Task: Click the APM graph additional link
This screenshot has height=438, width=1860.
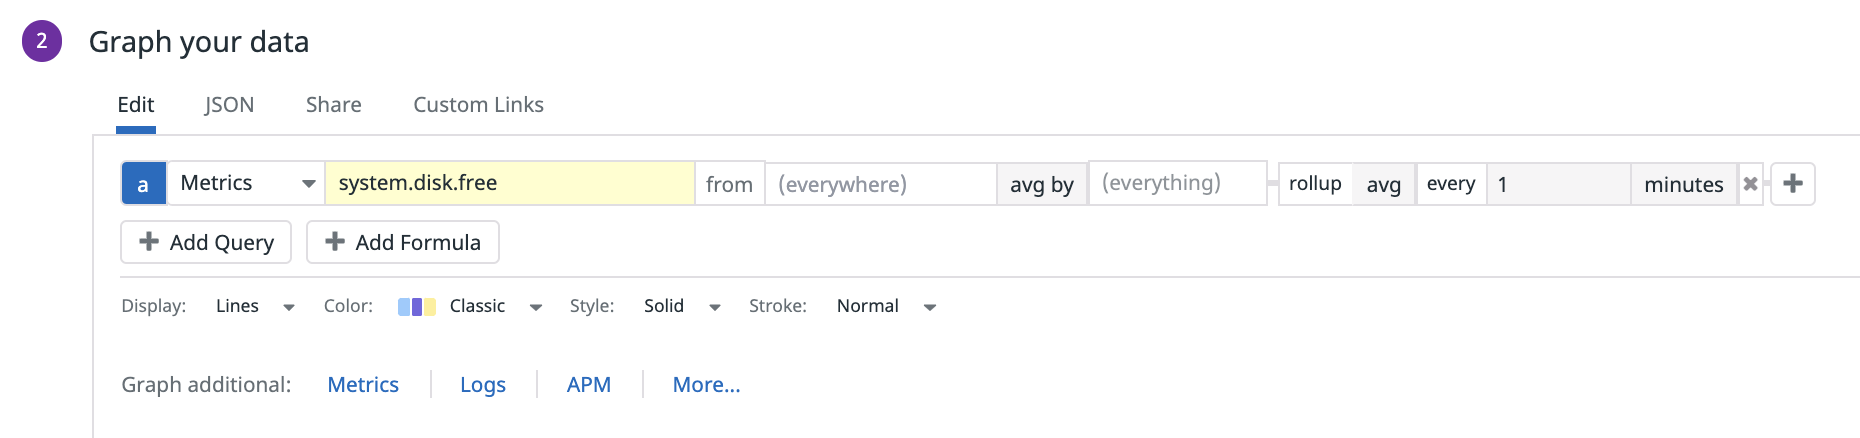Action: pyautogui.click(x=588, y=385)
